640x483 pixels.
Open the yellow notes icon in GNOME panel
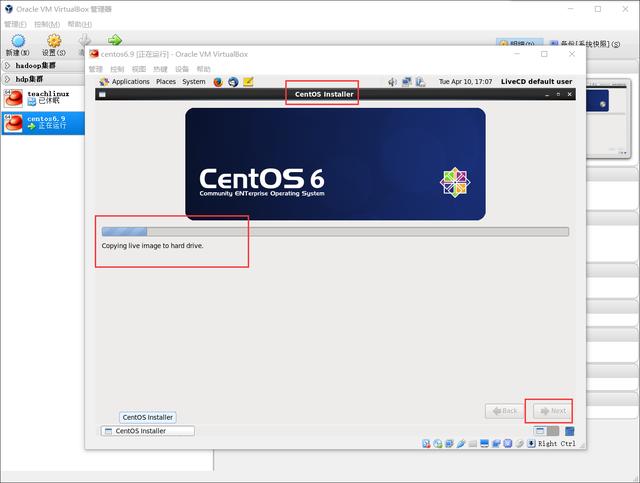coord(248,82)
